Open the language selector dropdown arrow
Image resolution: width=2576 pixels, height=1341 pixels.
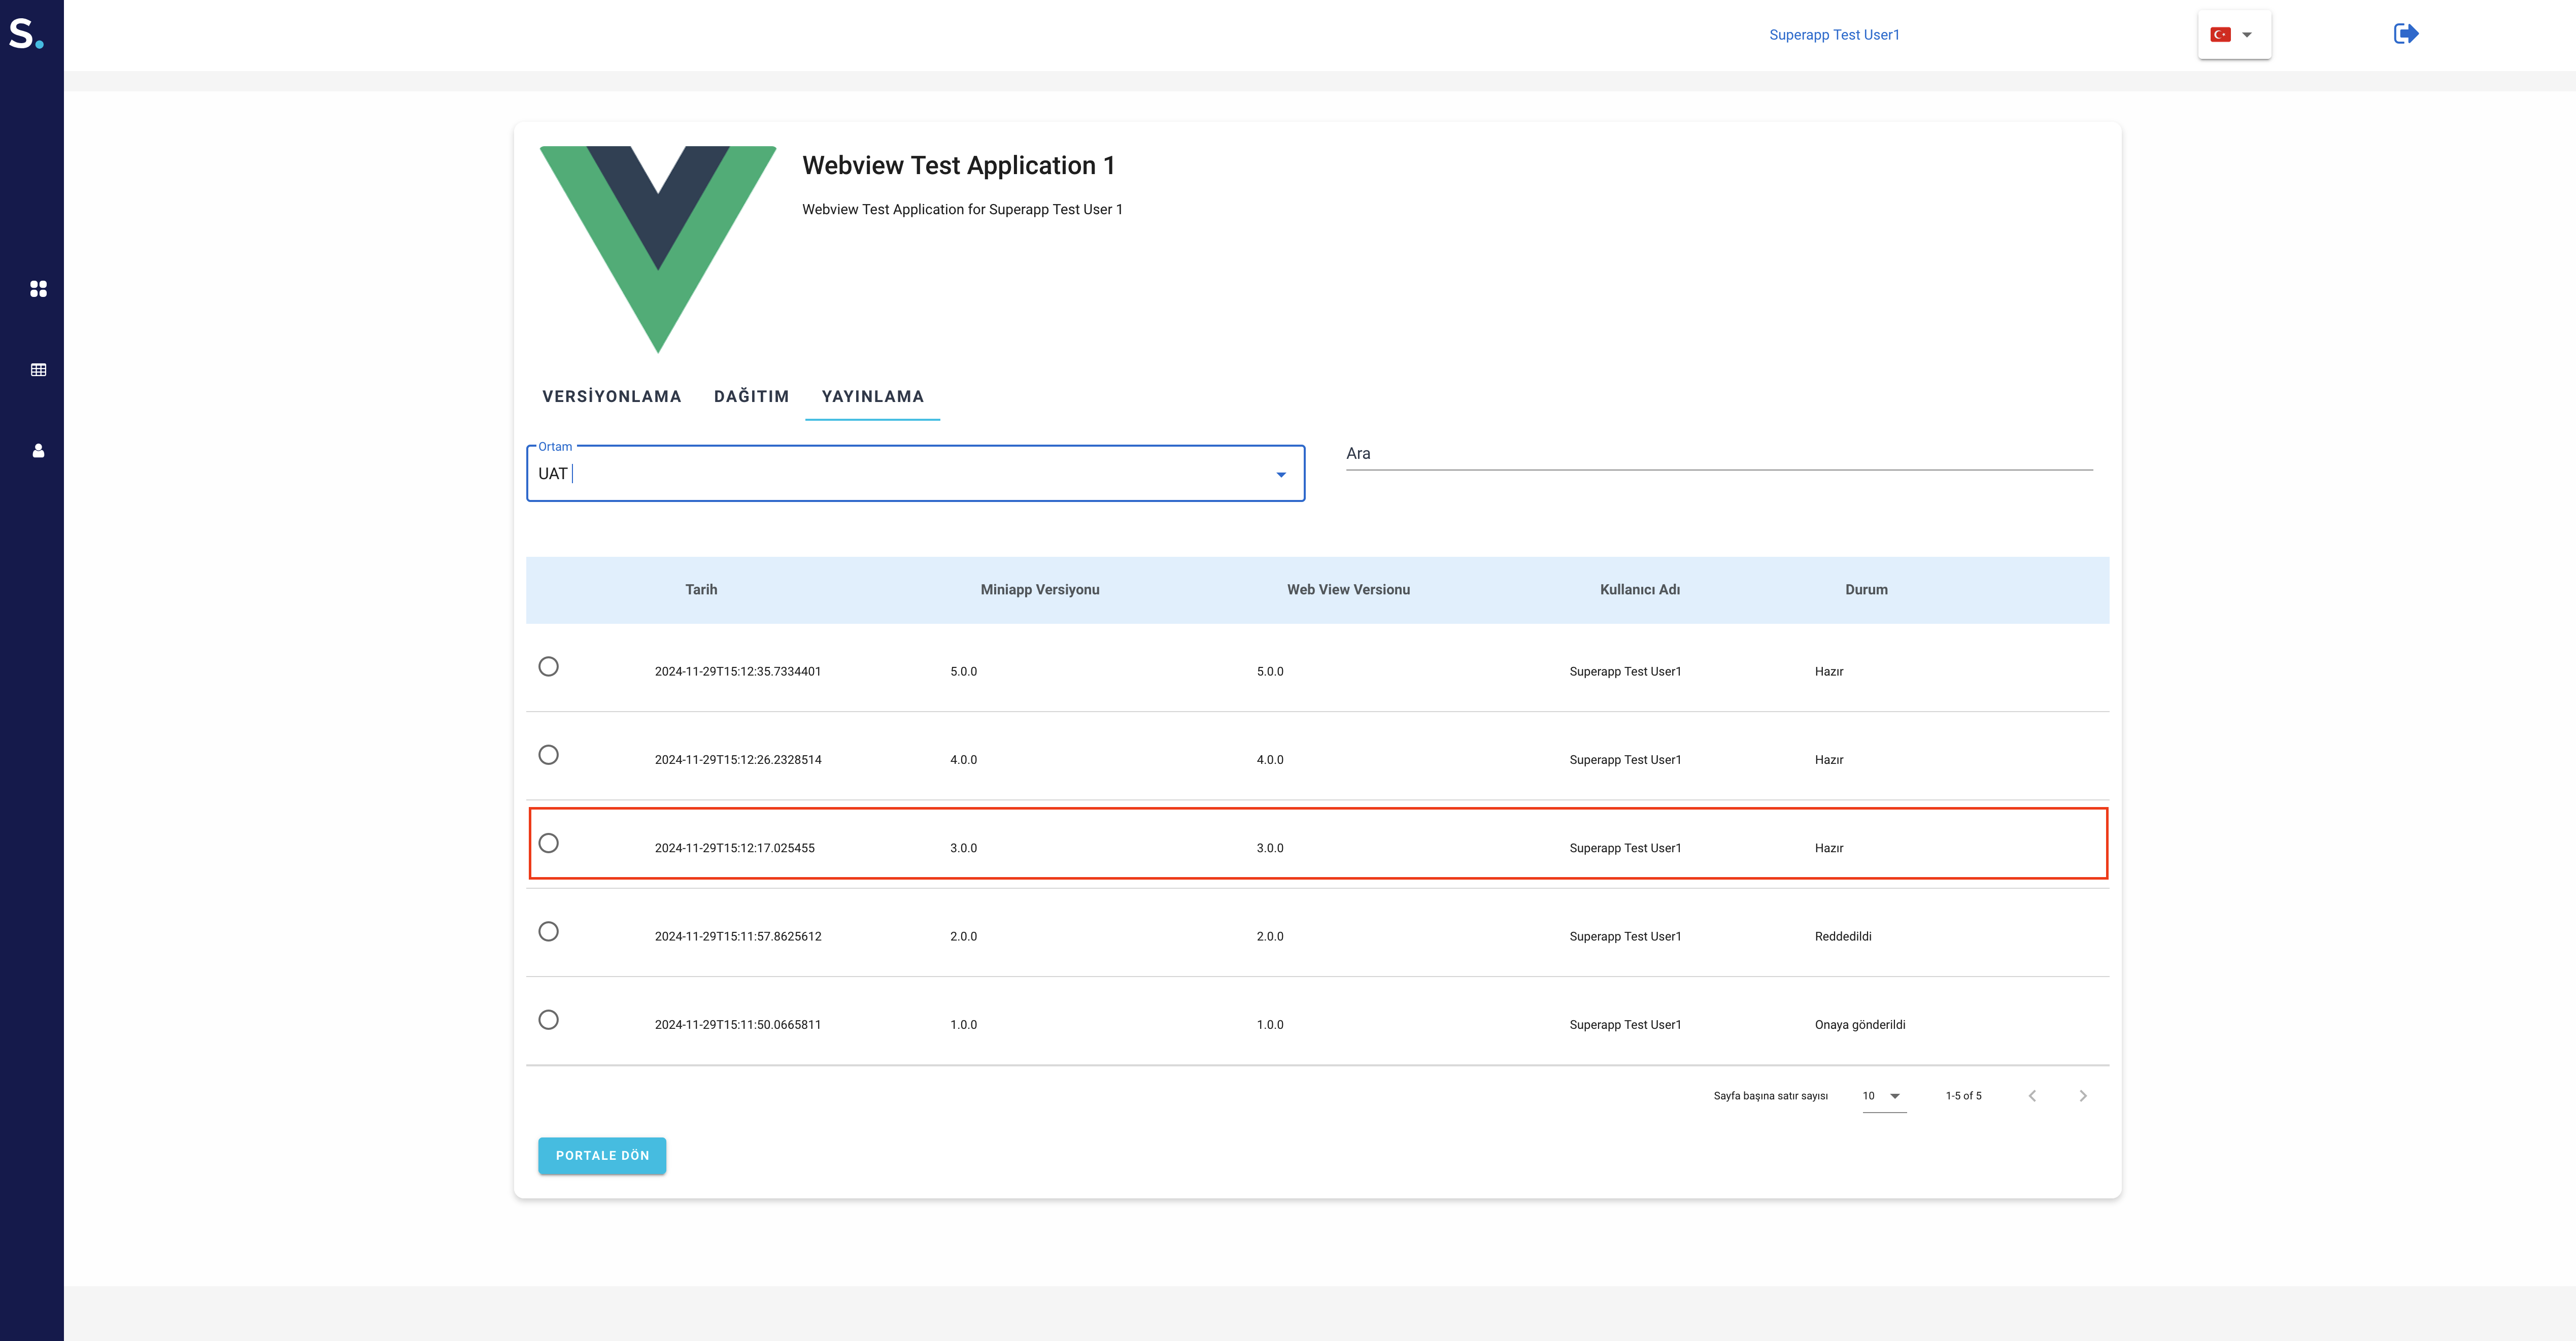click(2247, 35)
